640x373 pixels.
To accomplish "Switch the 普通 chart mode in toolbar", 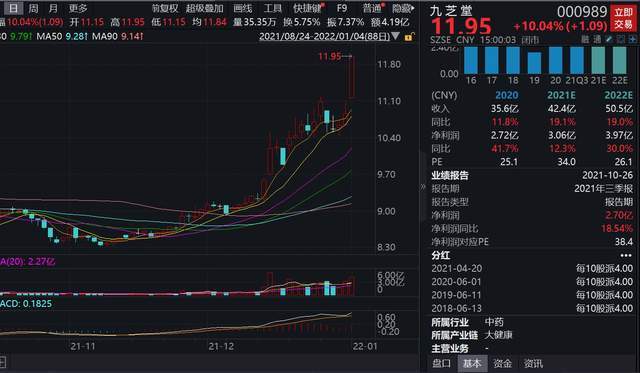I will click(373, 8).
